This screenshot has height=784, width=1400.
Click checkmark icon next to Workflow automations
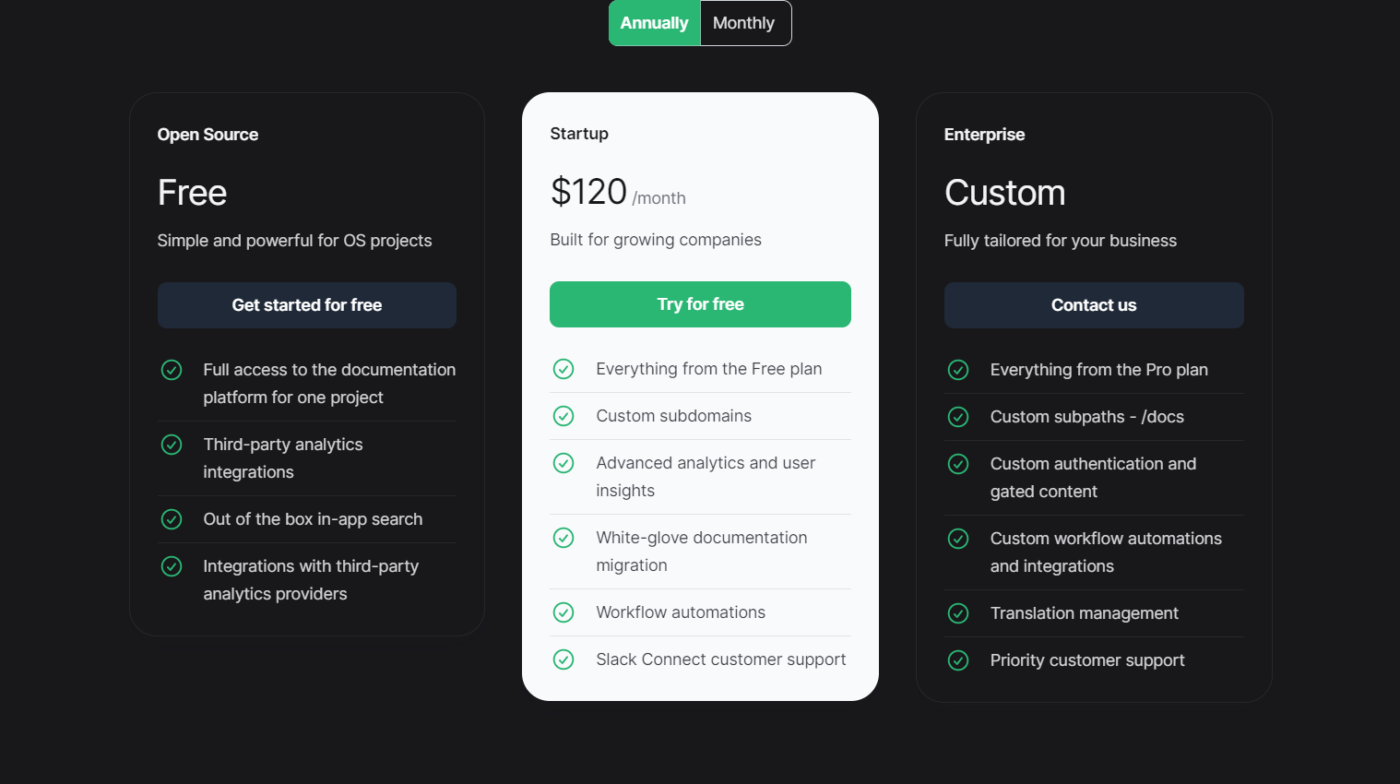564,612
